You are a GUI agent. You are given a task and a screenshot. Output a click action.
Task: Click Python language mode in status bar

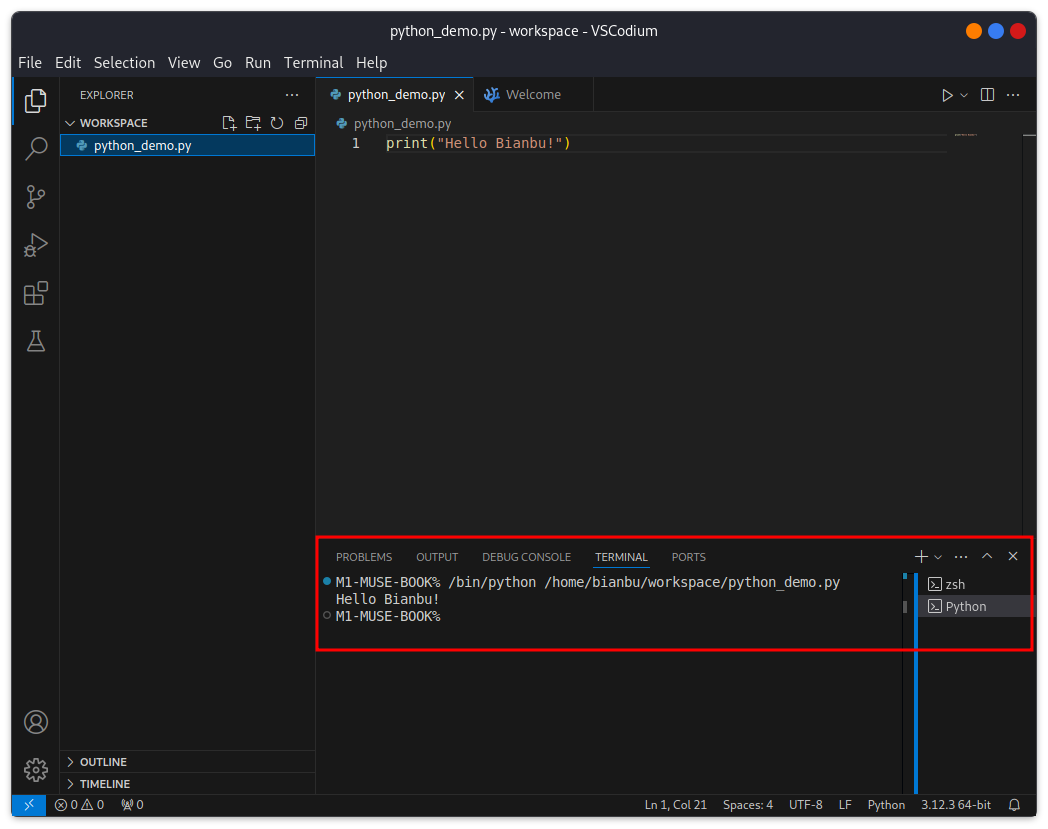tap(886, 805)
